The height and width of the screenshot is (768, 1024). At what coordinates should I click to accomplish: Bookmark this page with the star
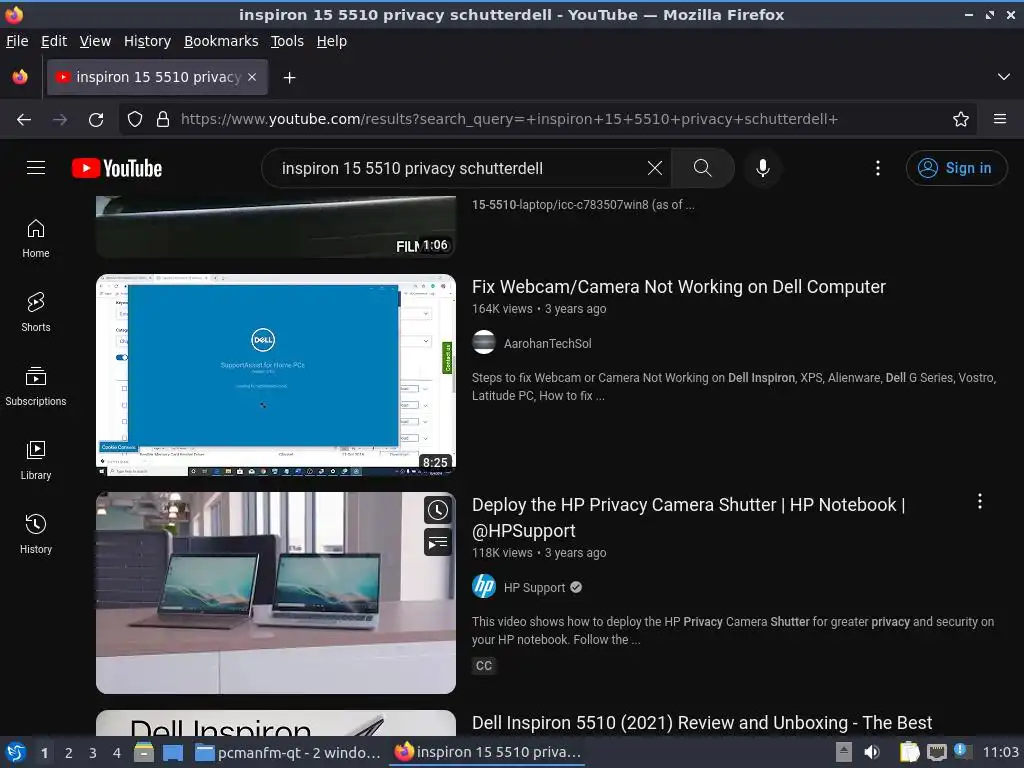coord(961,119)
